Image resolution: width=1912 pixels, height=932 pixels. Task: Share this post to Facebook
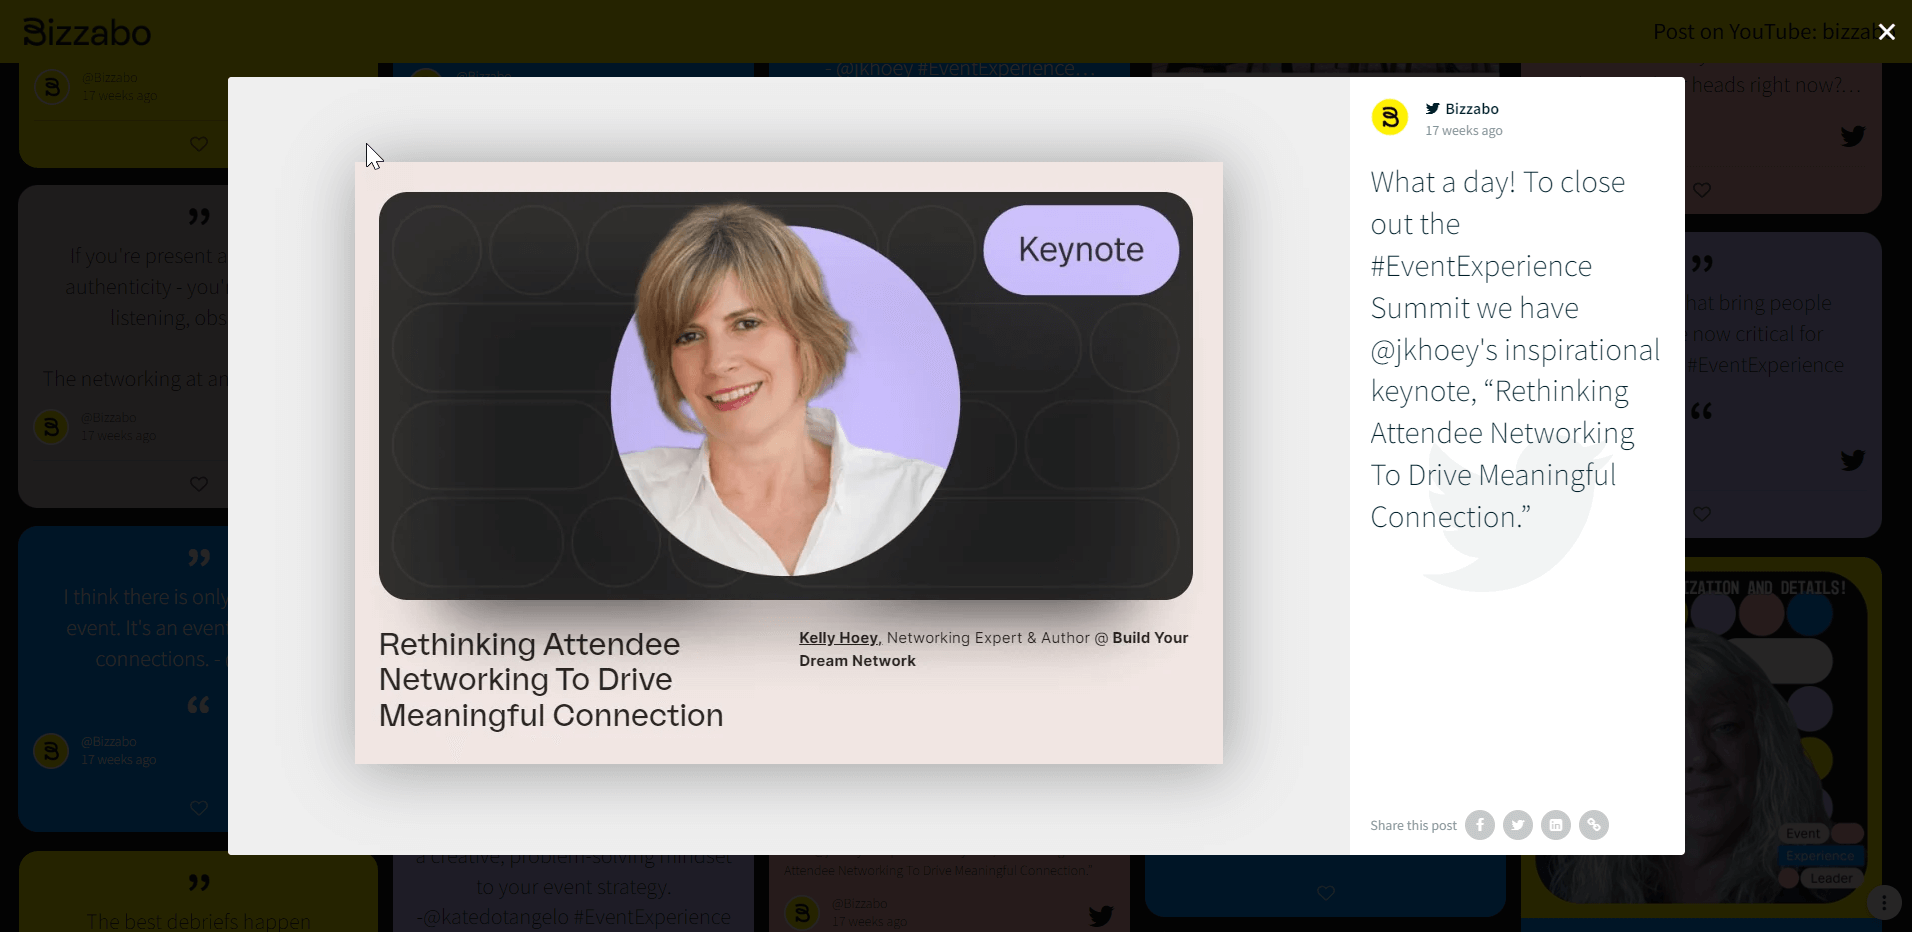click(1480, 825)
